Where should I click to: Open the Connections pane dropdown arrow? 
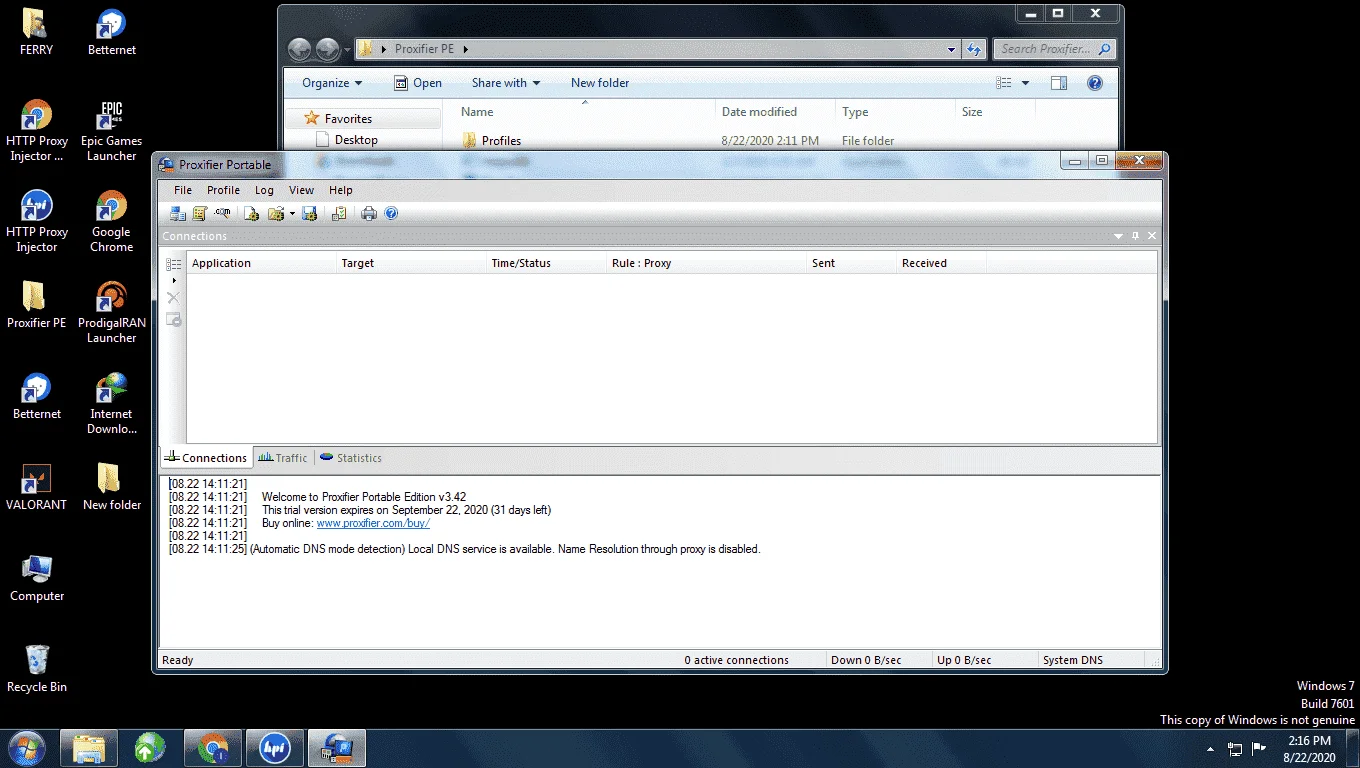(x=1119, y=236)
